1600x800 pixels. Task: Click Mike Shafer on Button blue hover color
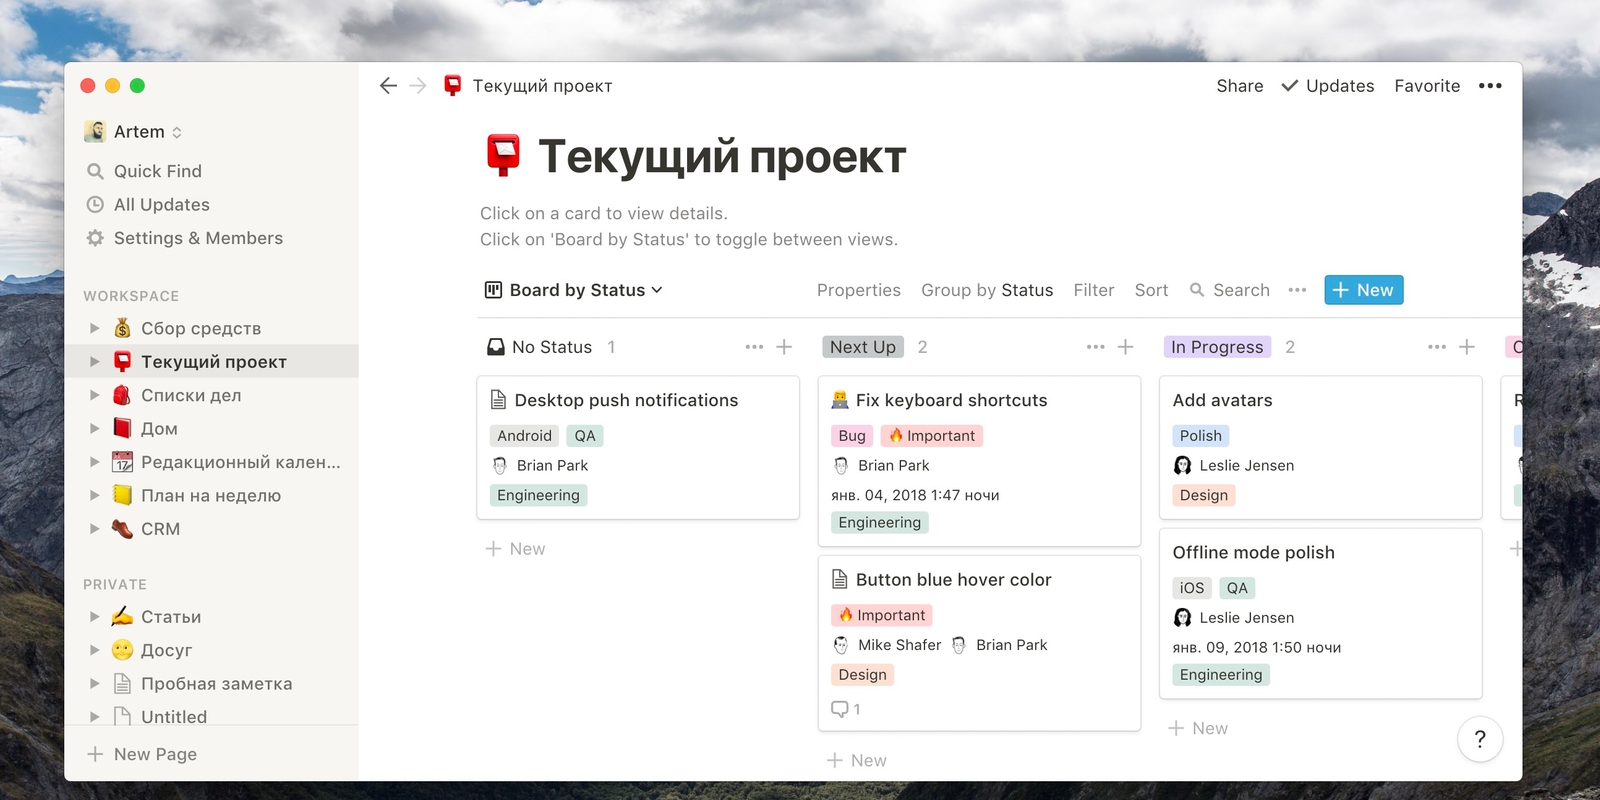[x=887, y=645]
